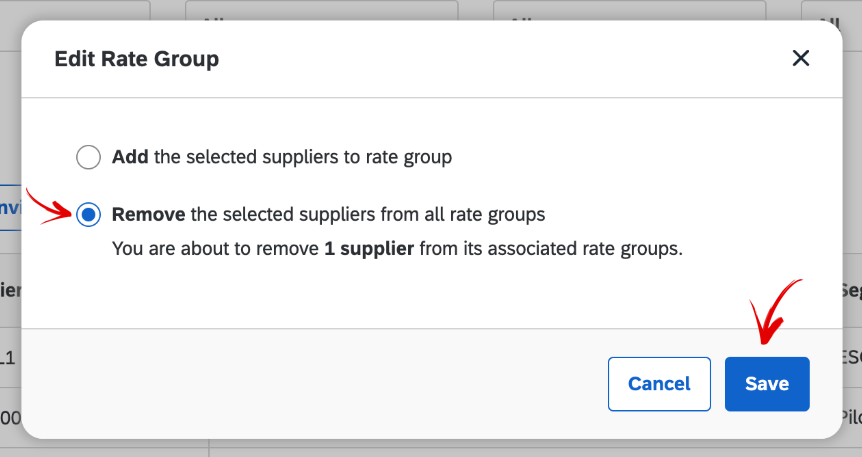Screen dimensions: 862x457
Task: Click the partially hidden blue button at left edge
Action: [10, 207]
